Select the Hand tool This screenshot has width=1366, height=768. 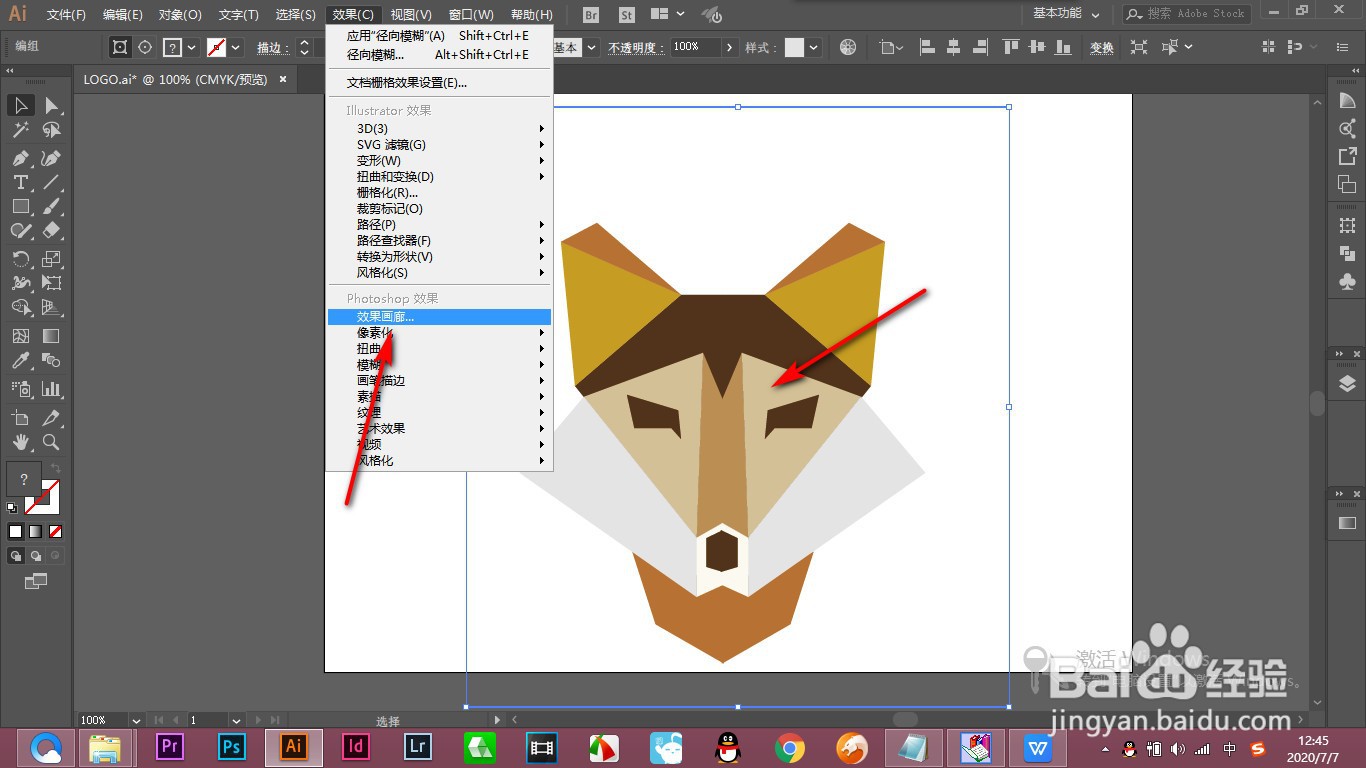(21, 442)
